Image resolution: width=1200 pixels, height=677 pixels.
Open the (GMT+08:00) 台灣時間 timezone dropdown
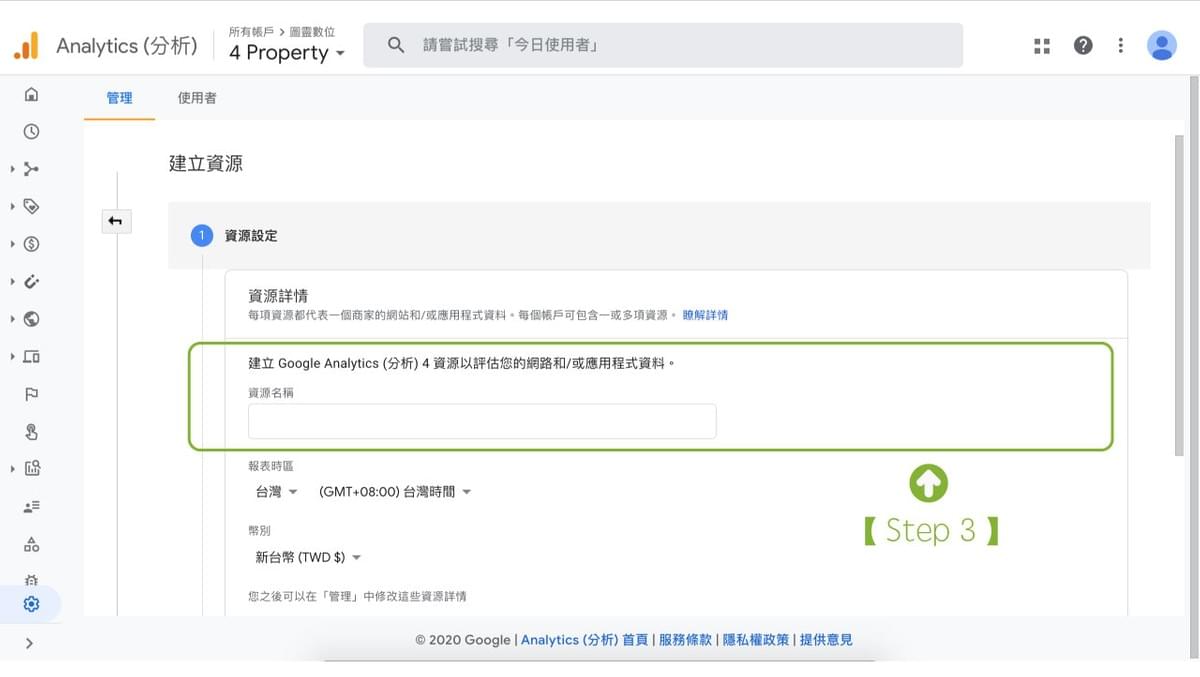394,492
